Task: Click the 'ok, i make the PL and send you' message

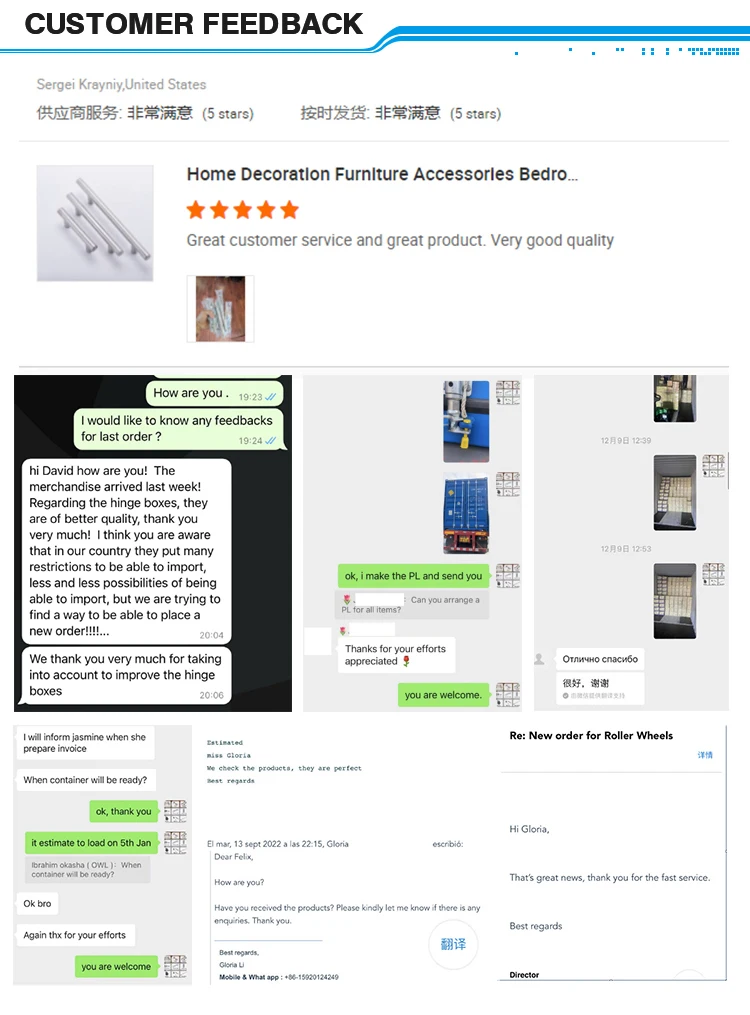Action: coord(414,575)
